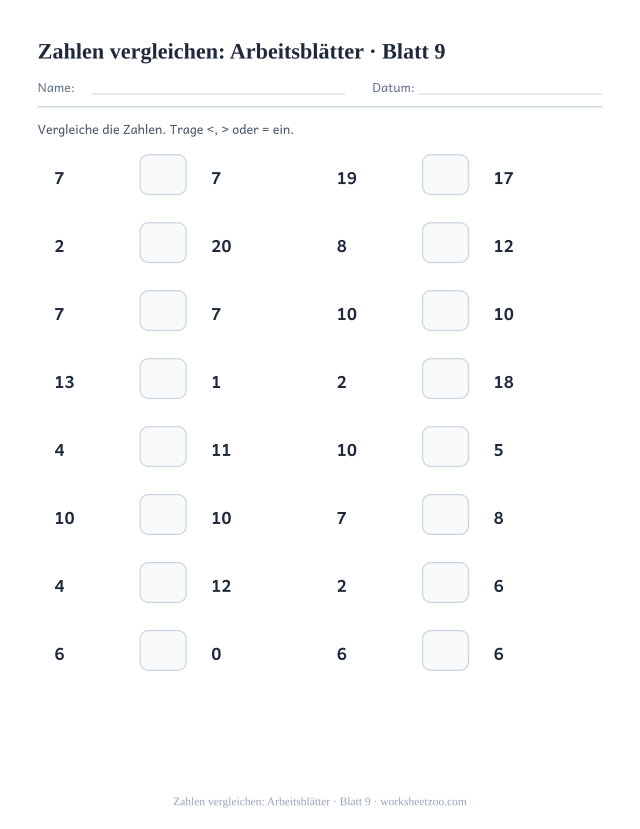Select answer box between 19 and 17

coord(445,174)
